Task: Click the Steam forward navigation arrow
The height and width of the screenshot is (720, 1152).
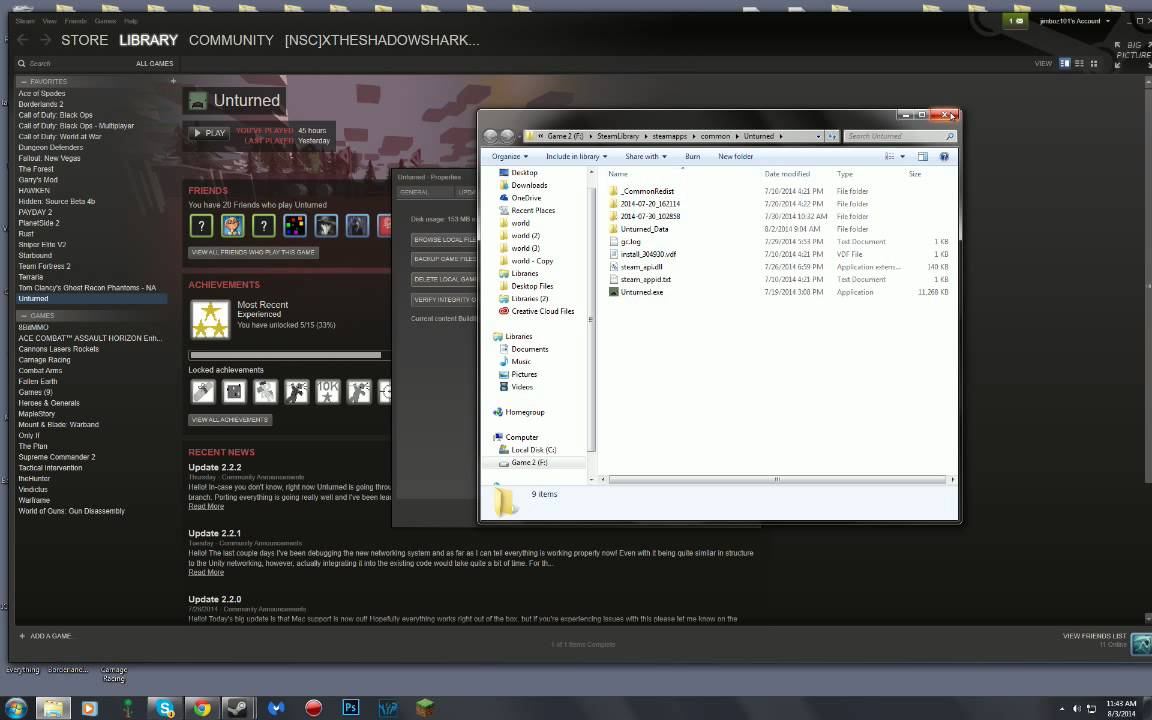Action: [46, 40]
